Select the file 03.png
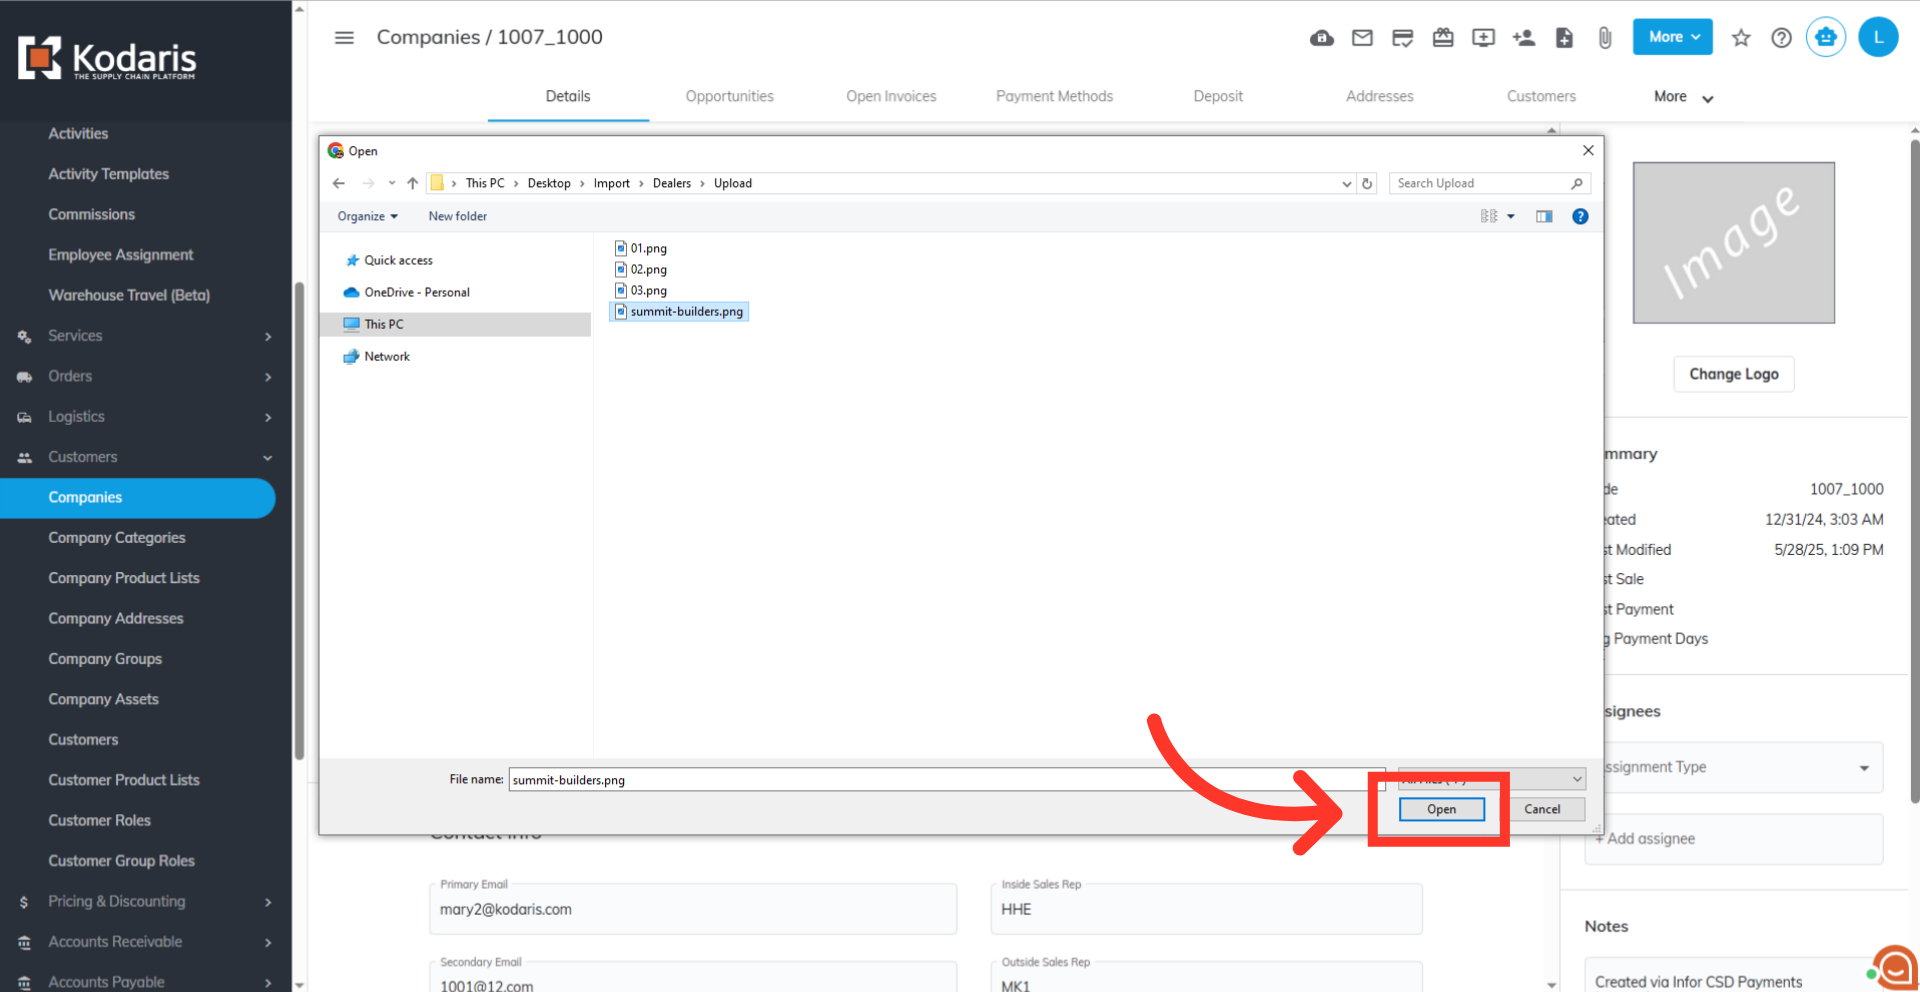Image resolution: width=1920 pixels, height=992 pixels. (641, 290)
